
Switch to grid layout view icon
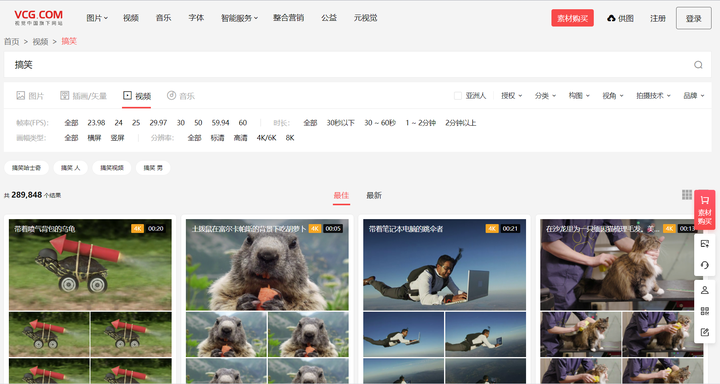coord(687,195)
